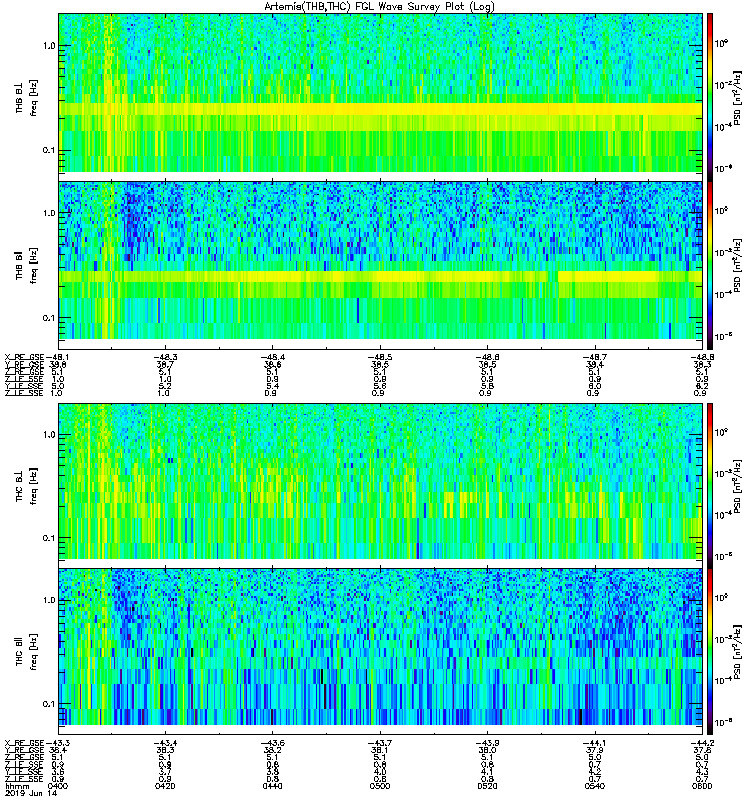
Task: Click the 0520 time label
Action: 487,786
